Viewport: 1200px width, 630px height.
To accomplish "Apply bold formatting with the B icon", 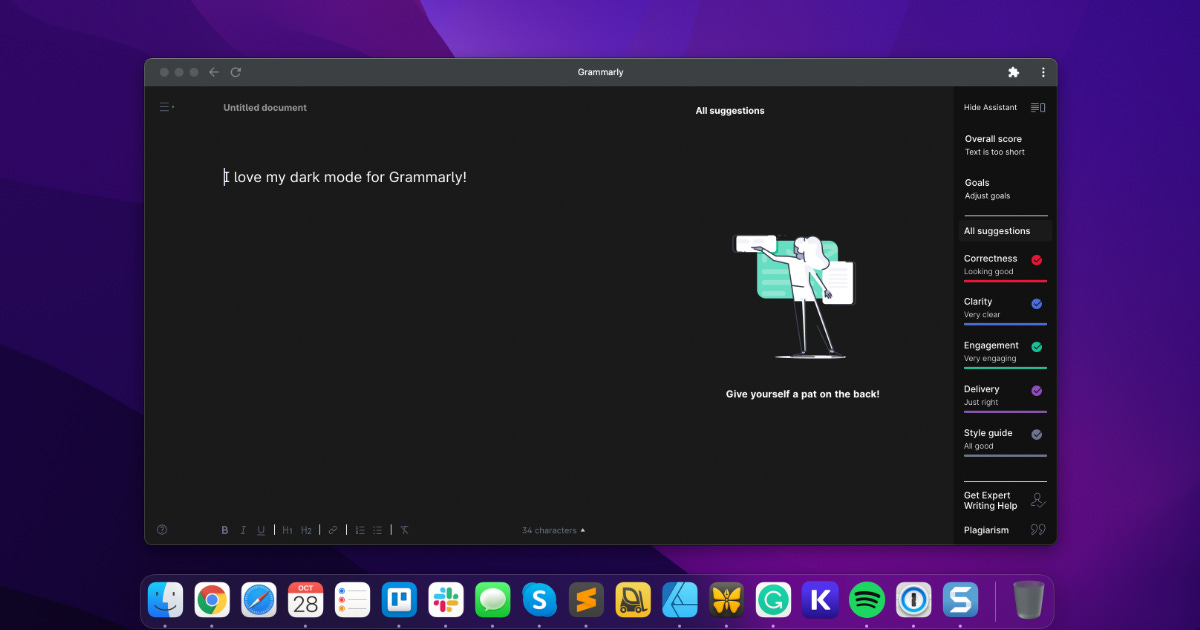I will pos(225,530).
